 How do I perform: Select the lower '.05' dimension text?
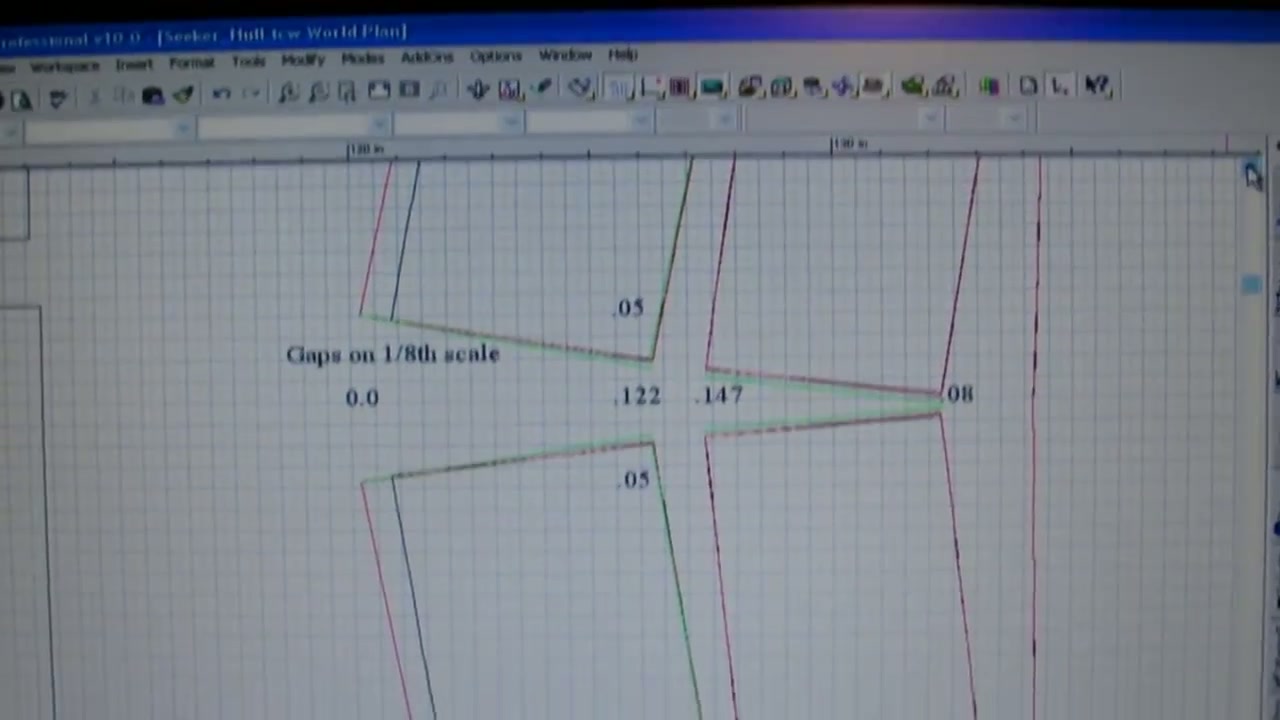click(634, 481)
